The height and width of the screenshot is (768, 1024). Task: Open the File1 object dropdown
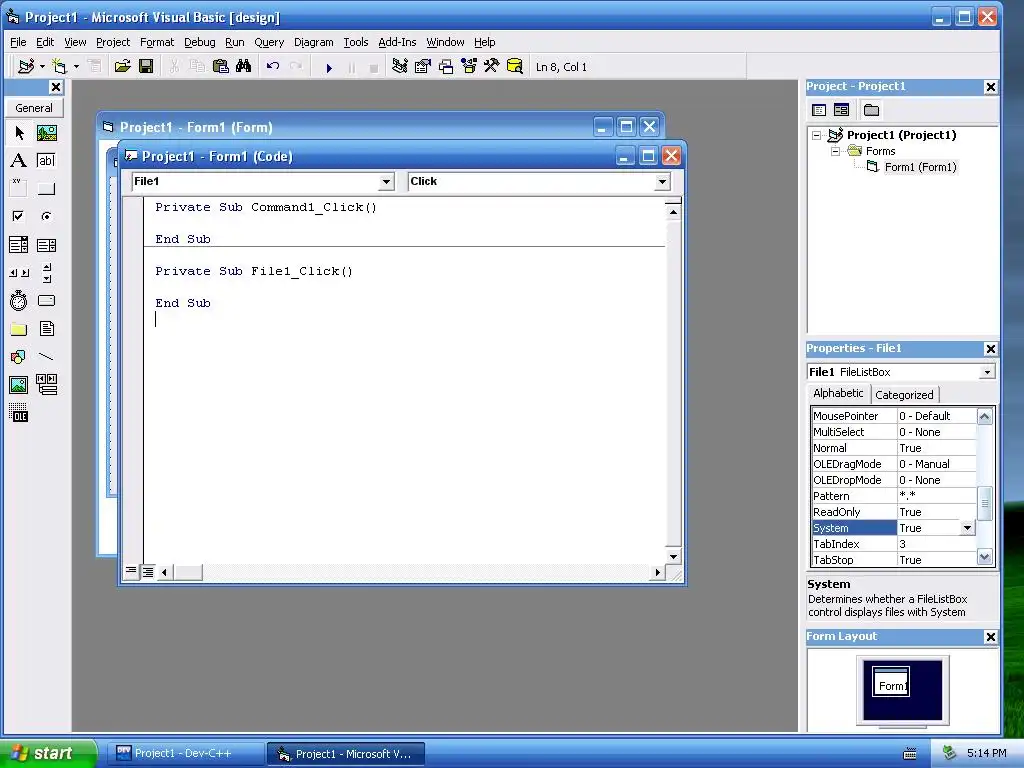coord(386,182)
